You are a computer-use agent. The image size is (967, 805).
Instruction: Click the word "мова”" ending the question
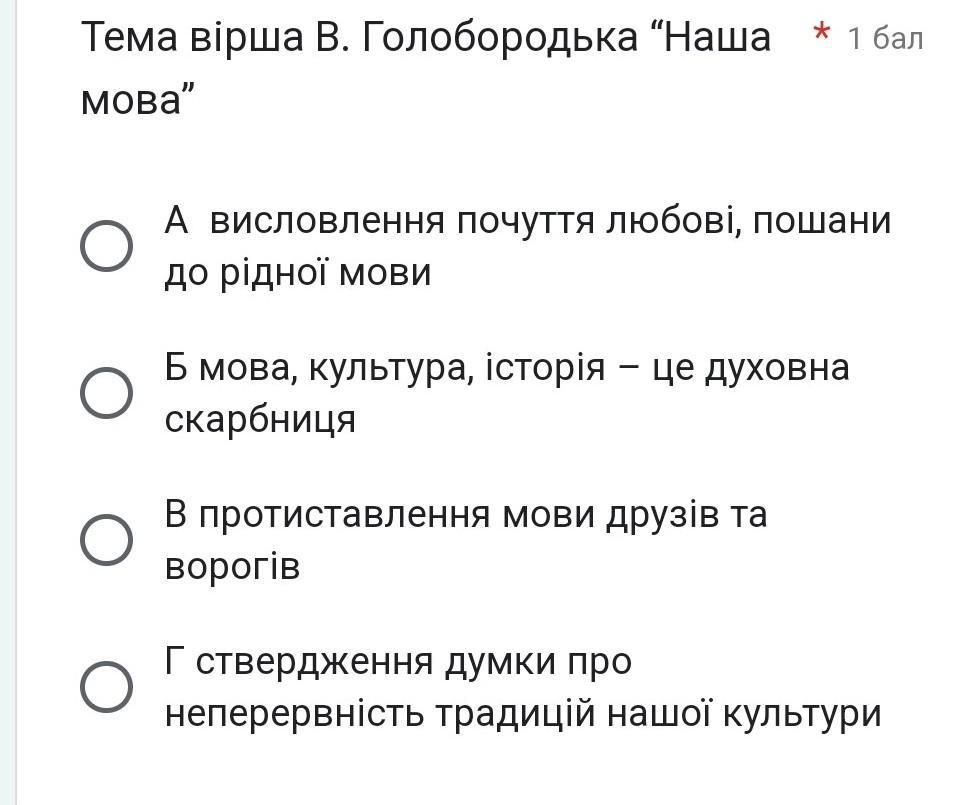pos(137,101)
